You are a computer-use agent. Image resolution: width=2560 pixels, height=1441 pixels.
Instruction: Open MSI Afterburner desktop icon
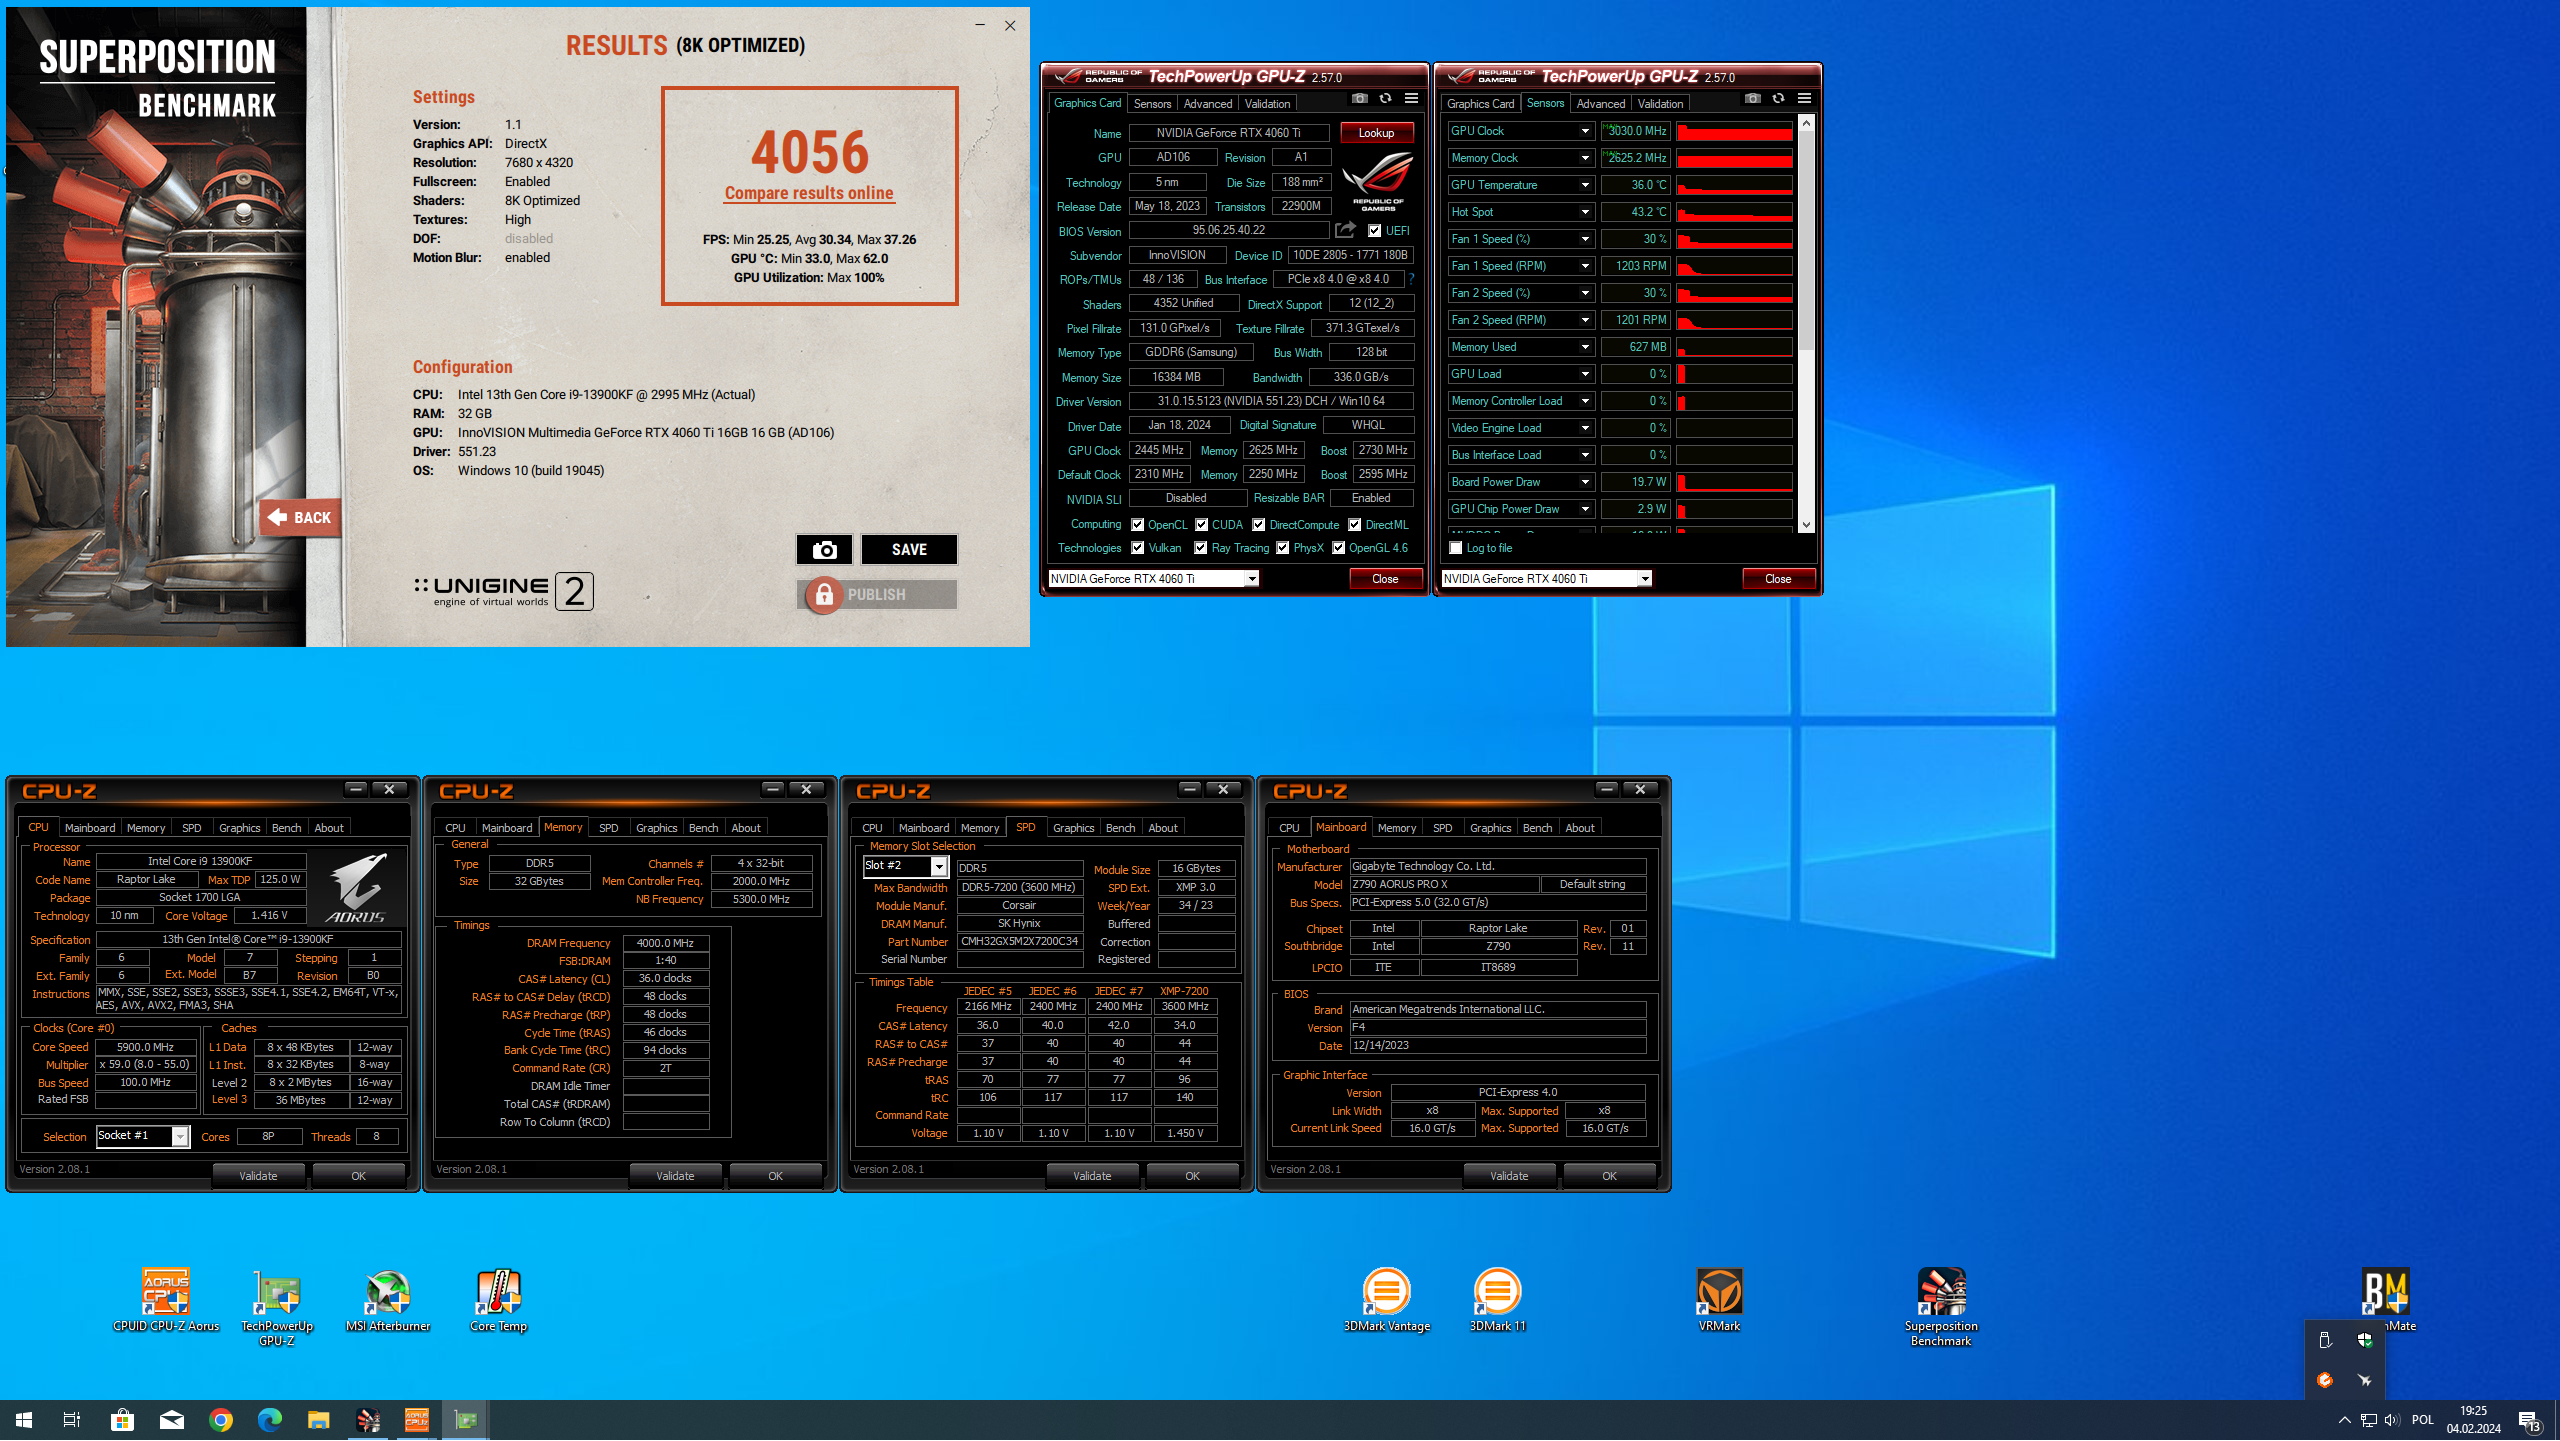(x=388, y=1302)
